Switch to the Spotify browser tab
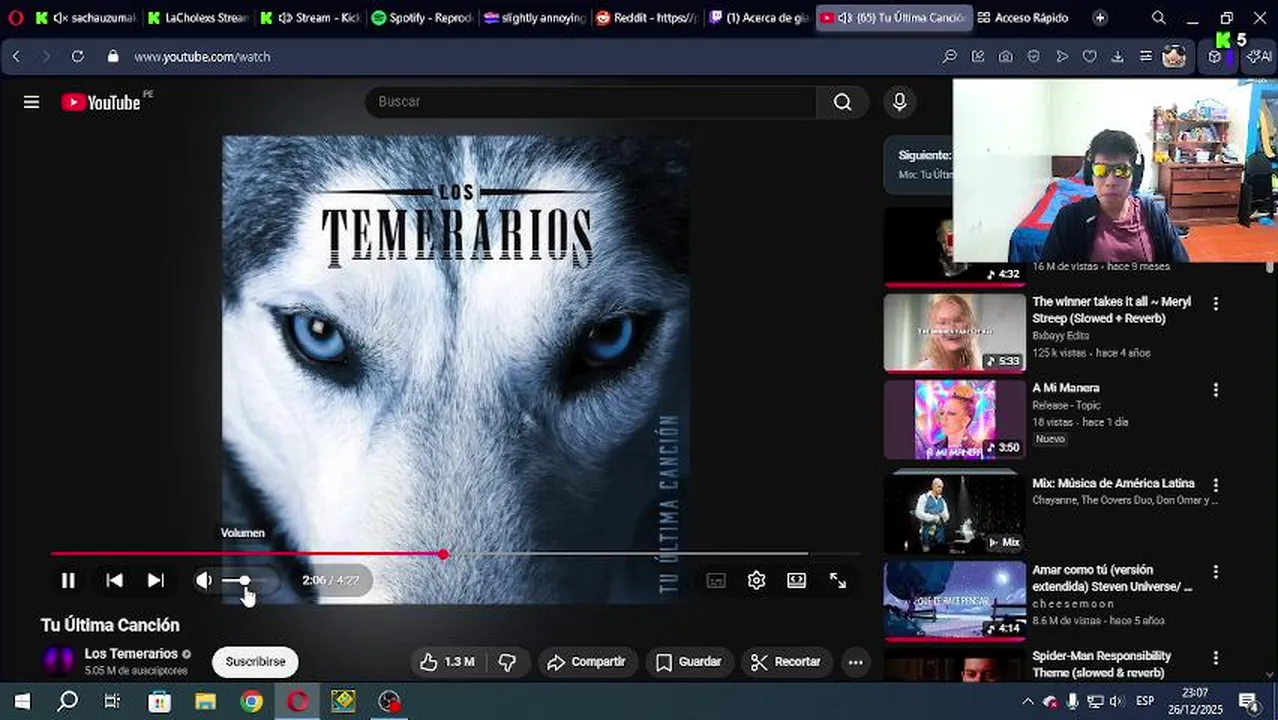Viewport: 1278px width, 720px height. click(x=422, y=18)
